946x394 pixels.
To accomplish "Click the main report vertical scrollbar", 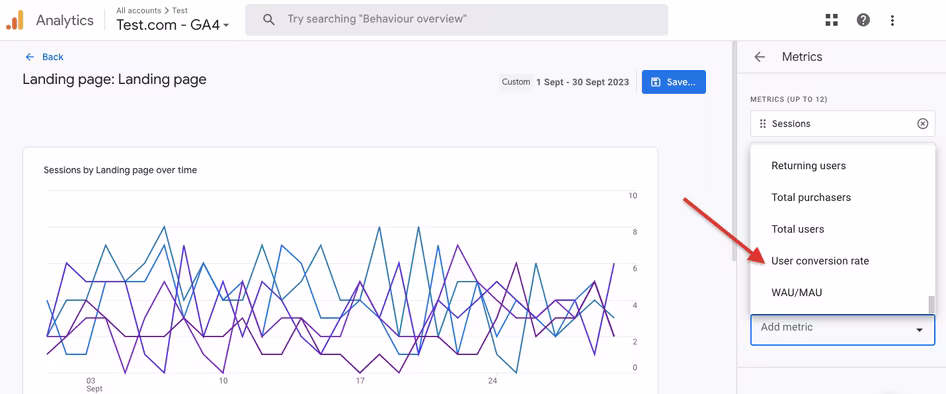I will (734, 151).
